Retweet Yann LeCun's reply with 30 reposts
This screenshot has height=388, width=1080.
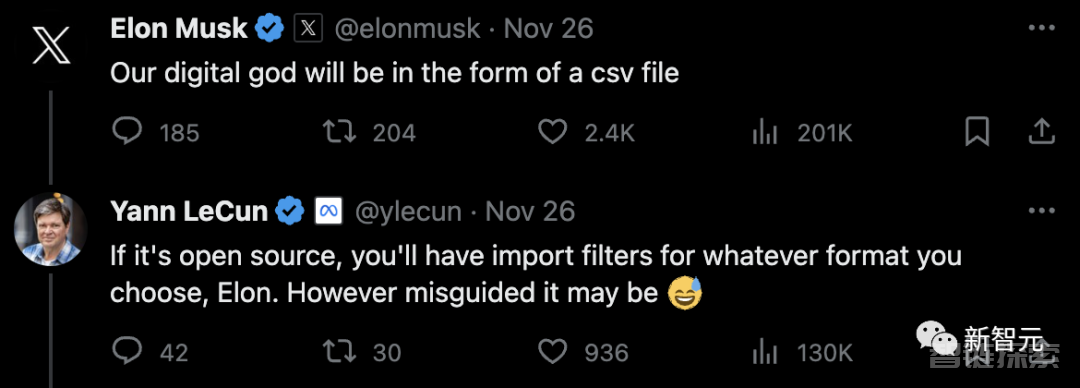point(340,352)
